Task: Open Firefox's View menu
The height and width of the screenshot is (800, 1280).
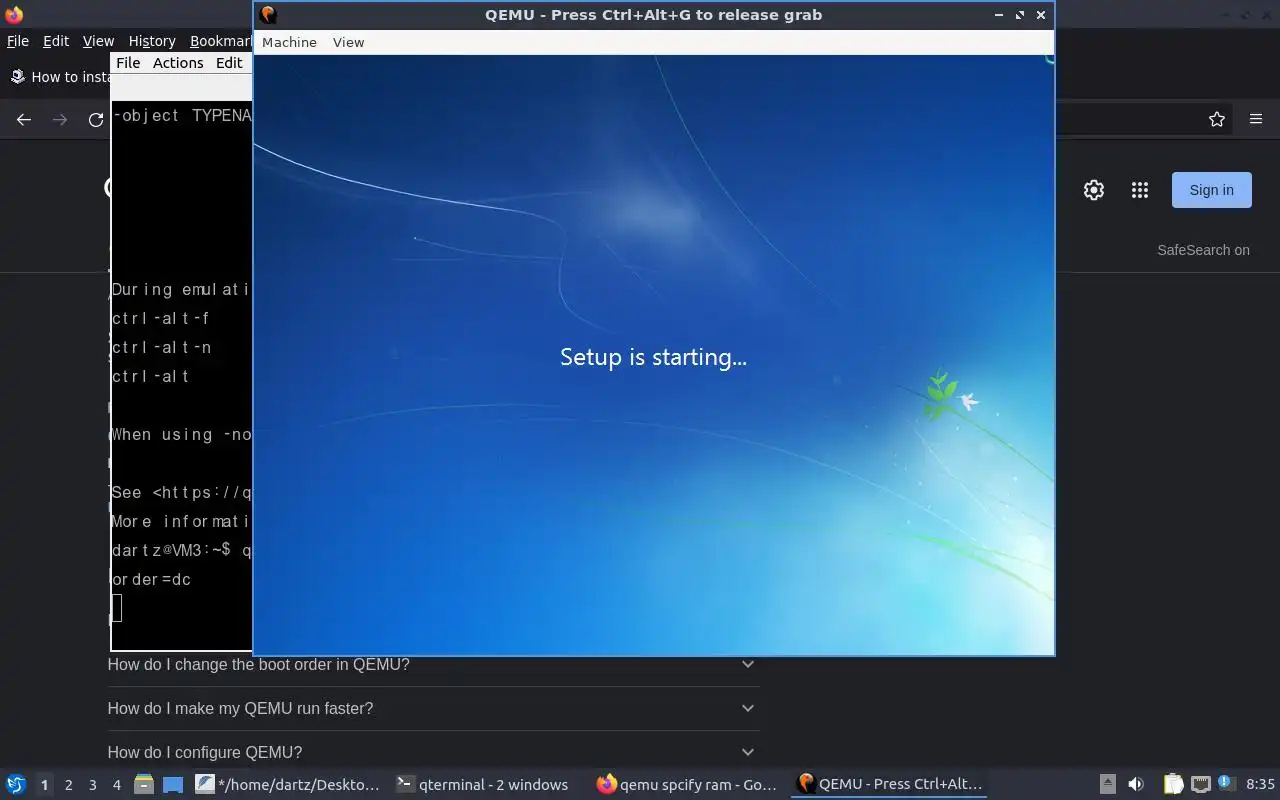Action: pos(98,41)
